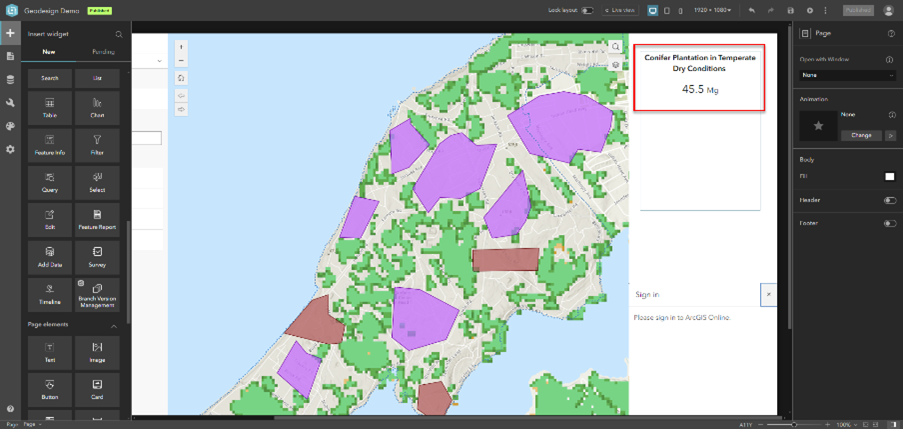Click the canvas zoom slider handle
Viewport: 903px width, 429px height.
[794, 424]
